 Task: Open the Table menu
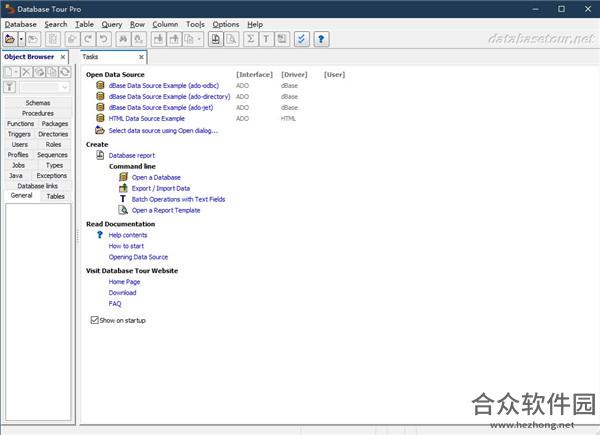click(x=85, y=24)
